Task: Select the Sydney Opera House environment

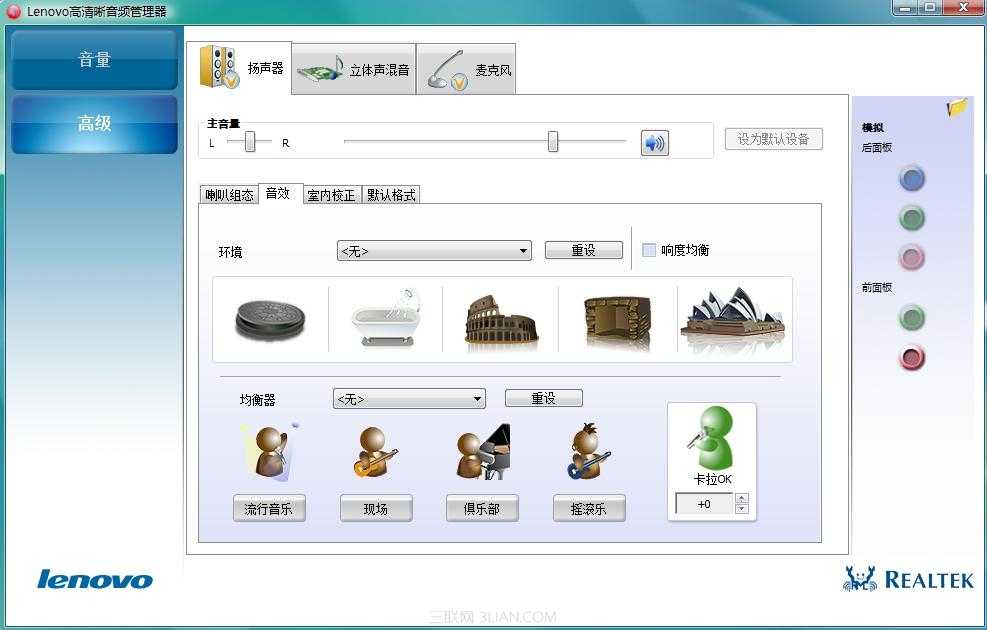Action: [733, 318]
